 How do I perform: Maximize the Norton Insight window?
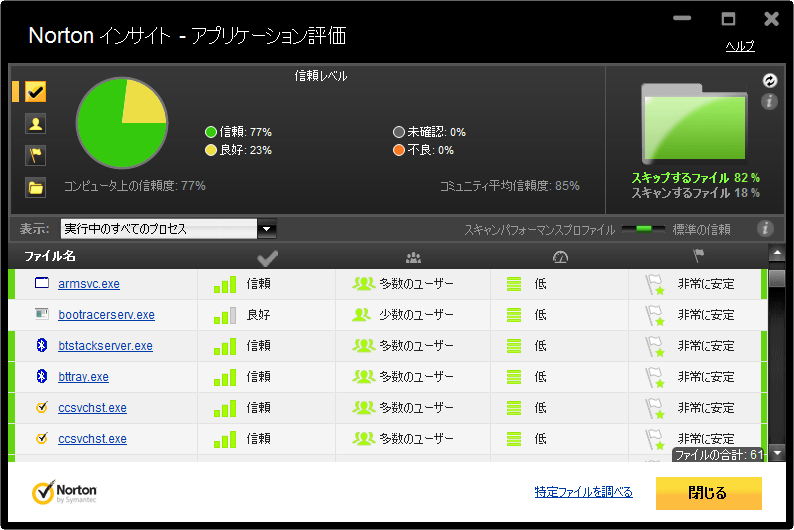pyautogui.click(x=728, y=19)
